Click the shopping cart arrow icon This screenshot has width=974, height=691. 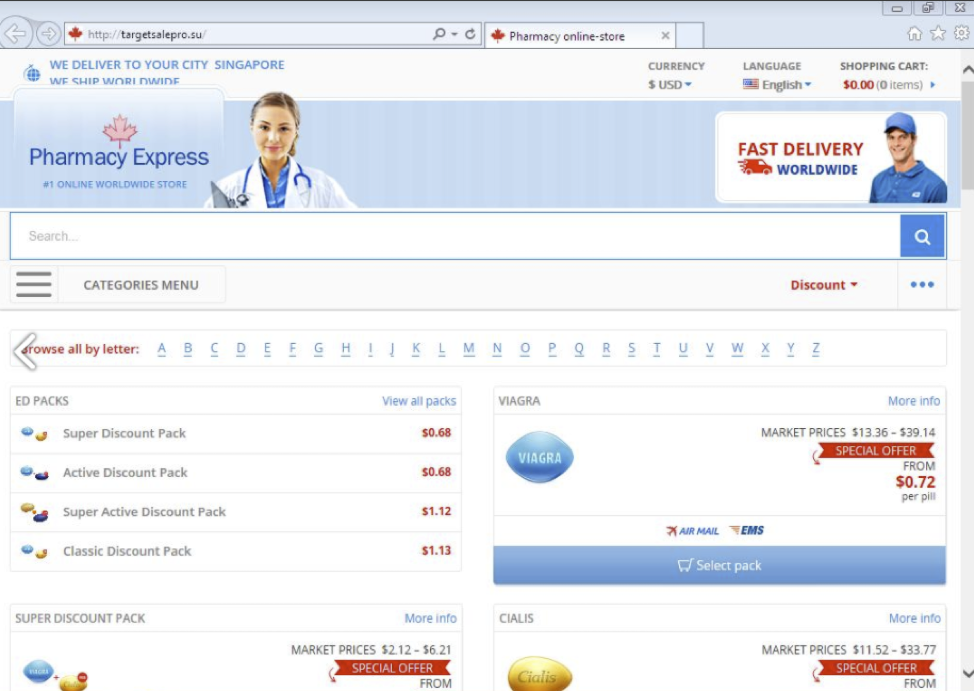tap(932, 85)
